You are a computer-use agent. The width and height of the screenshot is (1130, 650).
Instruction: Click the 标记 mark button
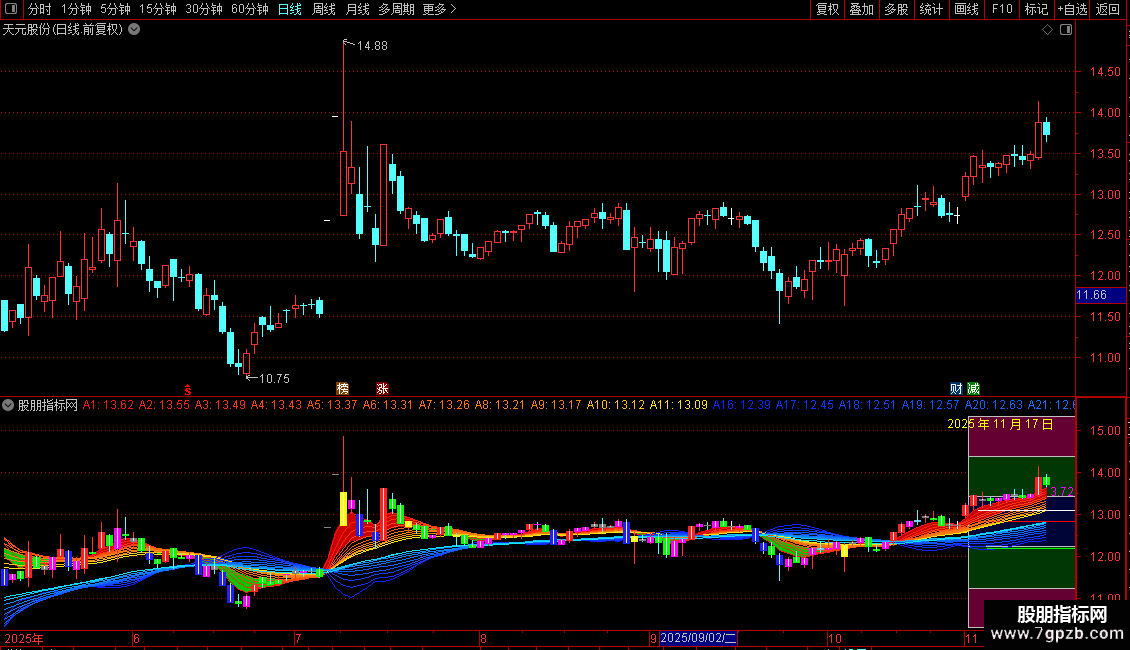(1036, 9)
